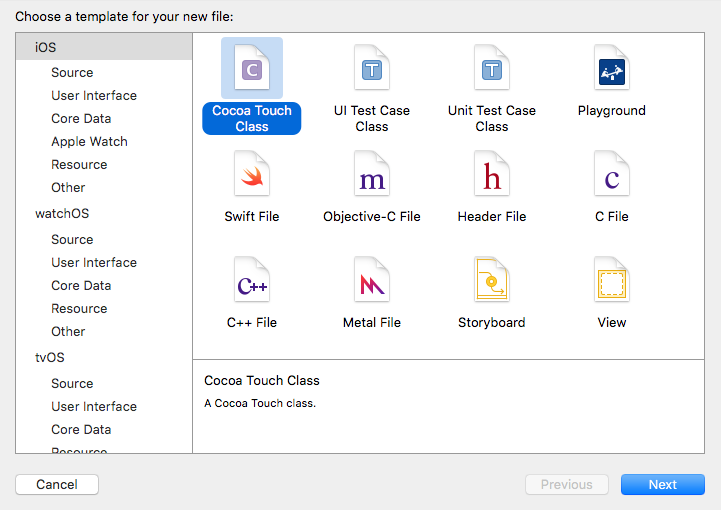
Task: Select the tvOS category in sidebar
Action: pyautogui.click(x=50, y=357)
